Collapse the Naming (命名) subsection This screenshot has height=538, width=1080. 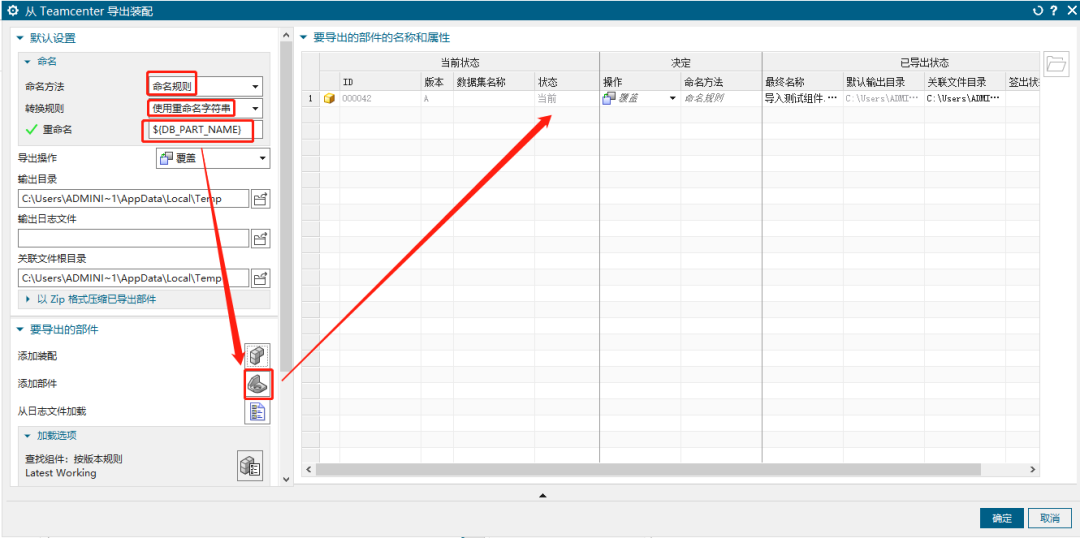(28, 61)
